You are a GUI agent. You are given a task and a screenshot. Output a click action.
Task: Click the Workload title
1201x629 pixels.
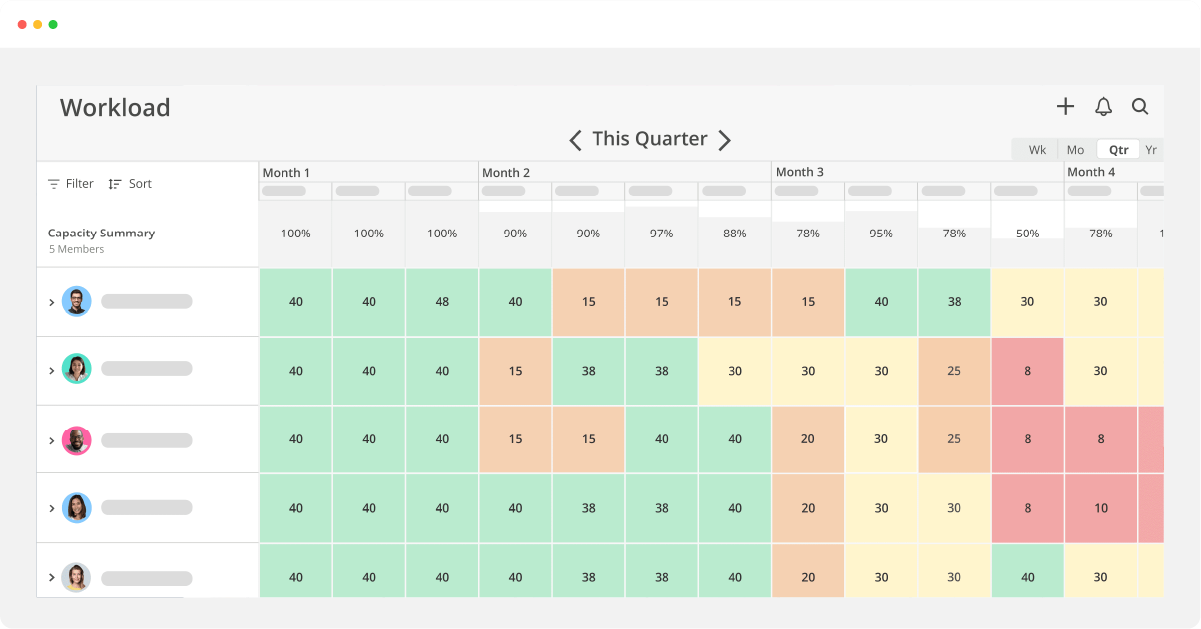coord(115,107)
